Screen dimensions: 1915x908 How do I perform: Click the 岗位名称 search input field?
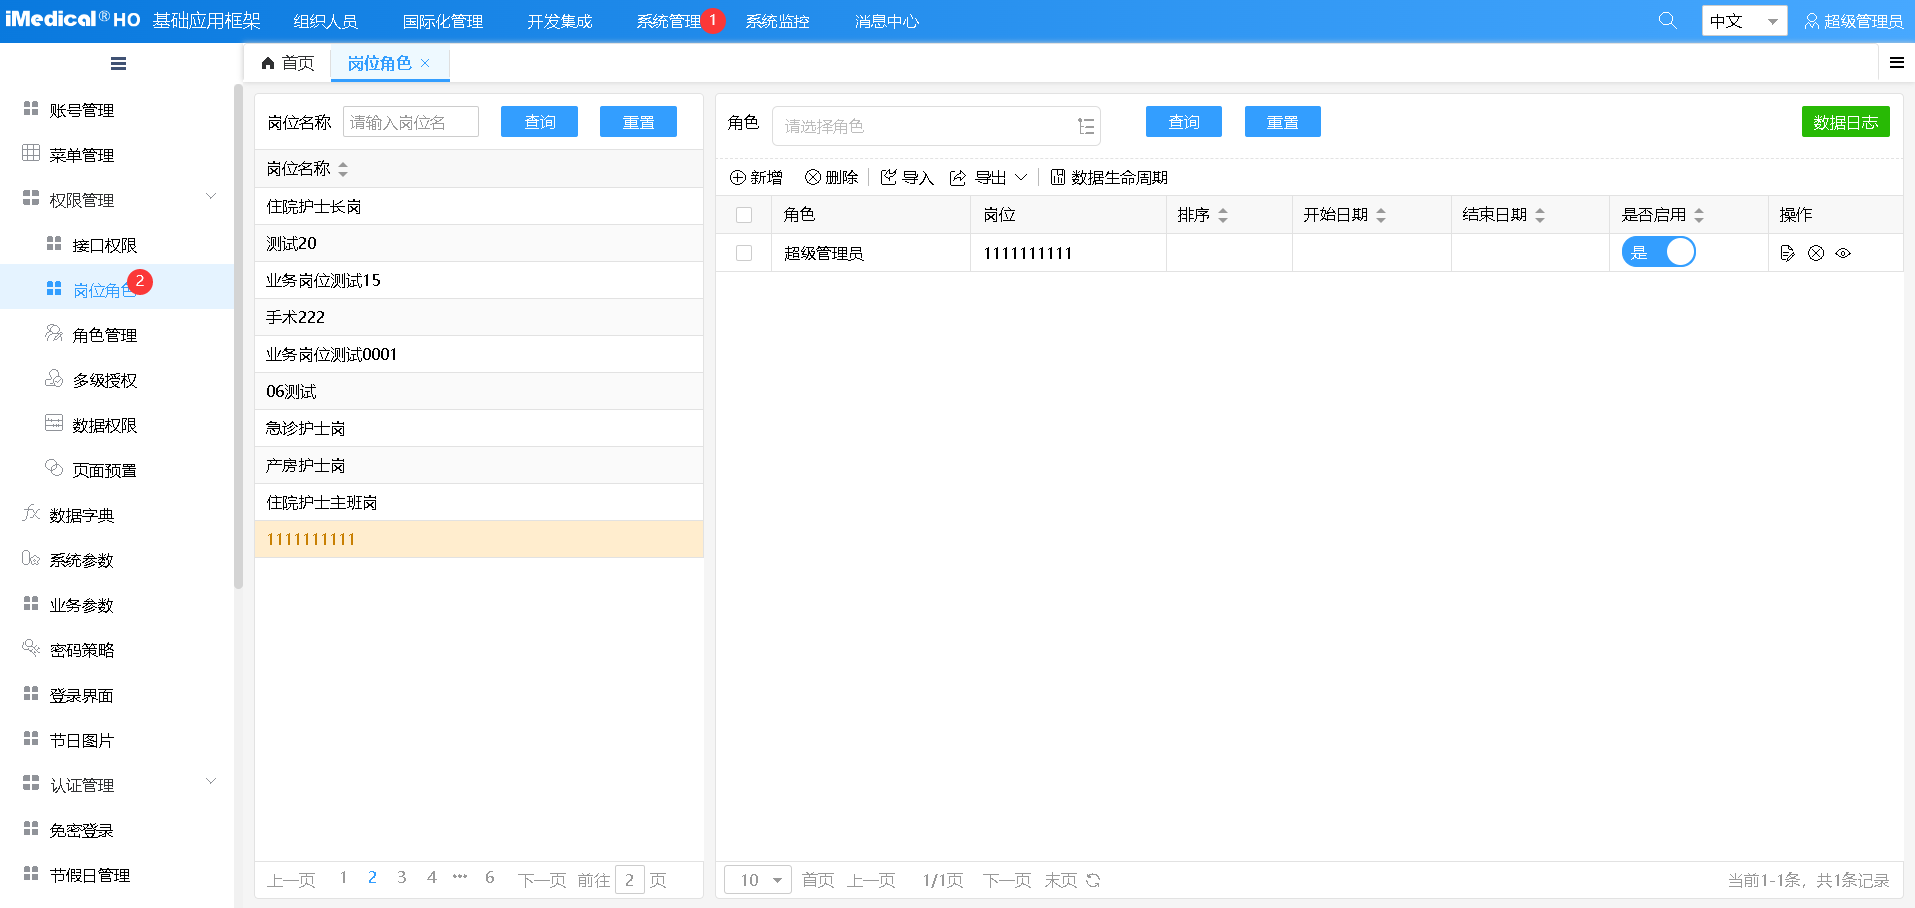pyautogui.click(x=410, y=122)
